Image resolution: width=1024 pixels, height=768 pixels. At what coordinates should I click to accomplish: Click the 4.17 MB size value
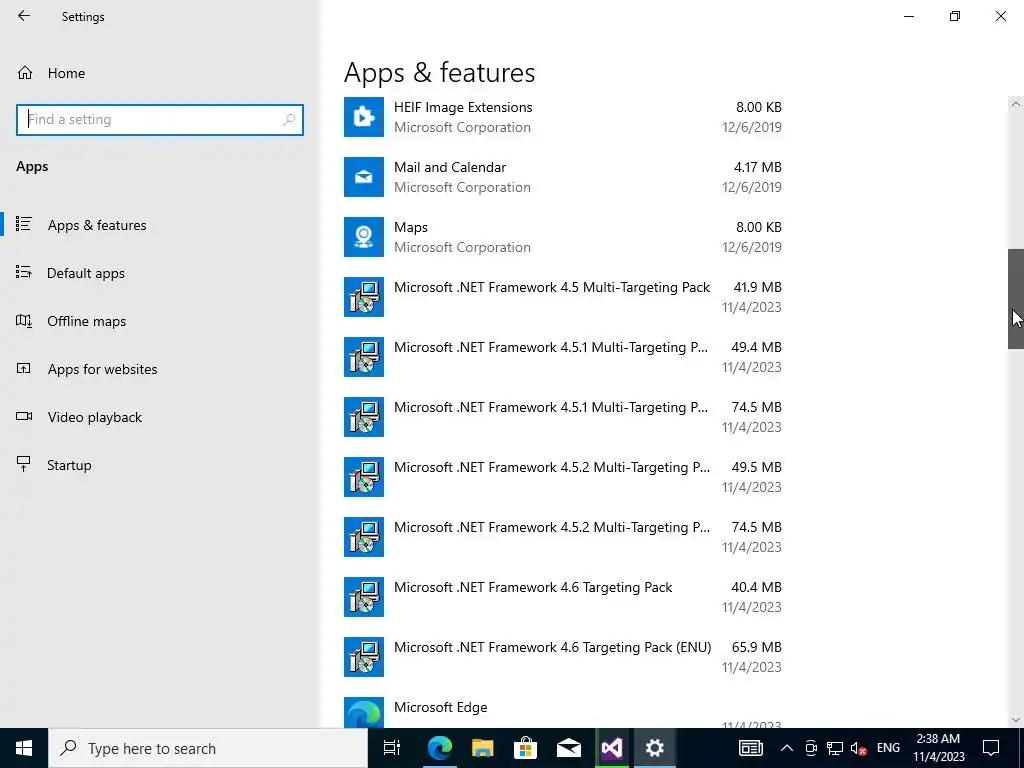tap(758, 167)
